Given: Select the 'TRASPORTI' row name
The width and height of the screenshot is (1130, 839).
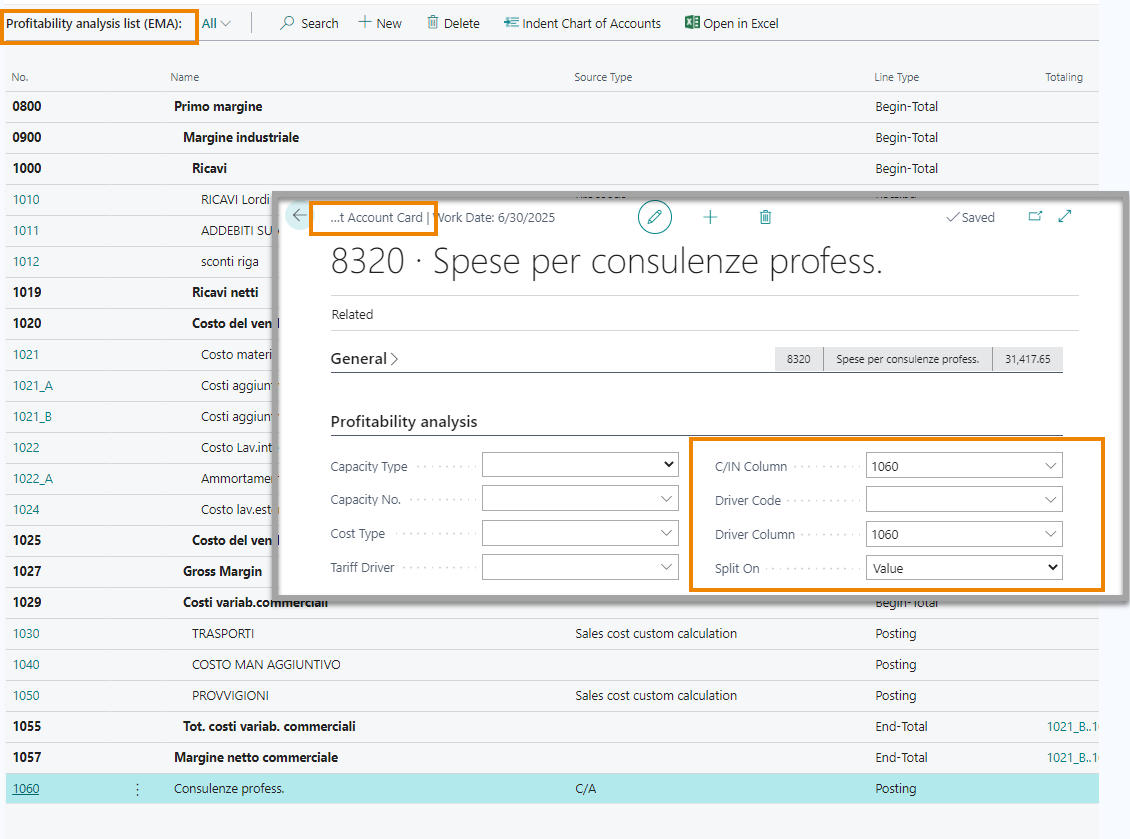Looking at the screenshot, I should [223, 634].
